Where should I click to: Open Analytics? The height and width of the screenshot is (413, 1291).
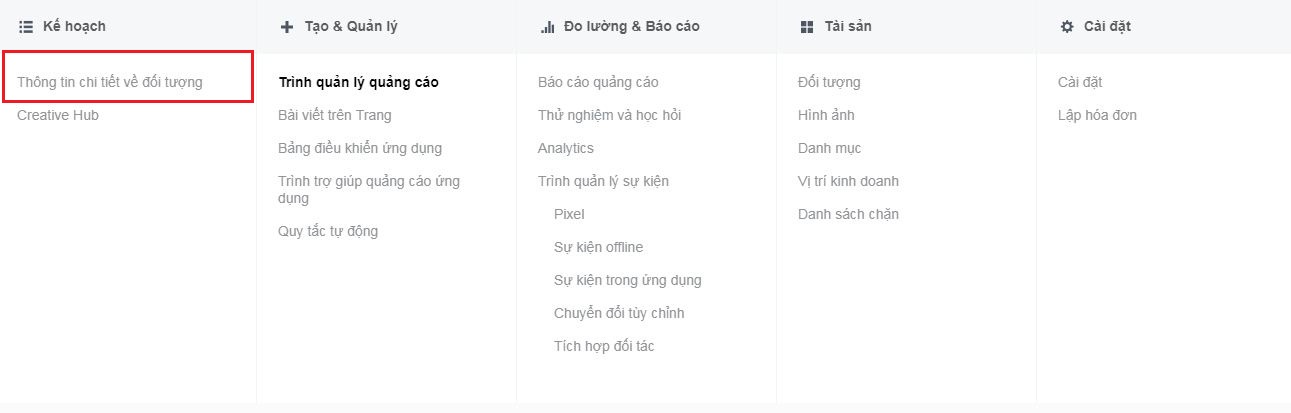(x=566, y=148)
